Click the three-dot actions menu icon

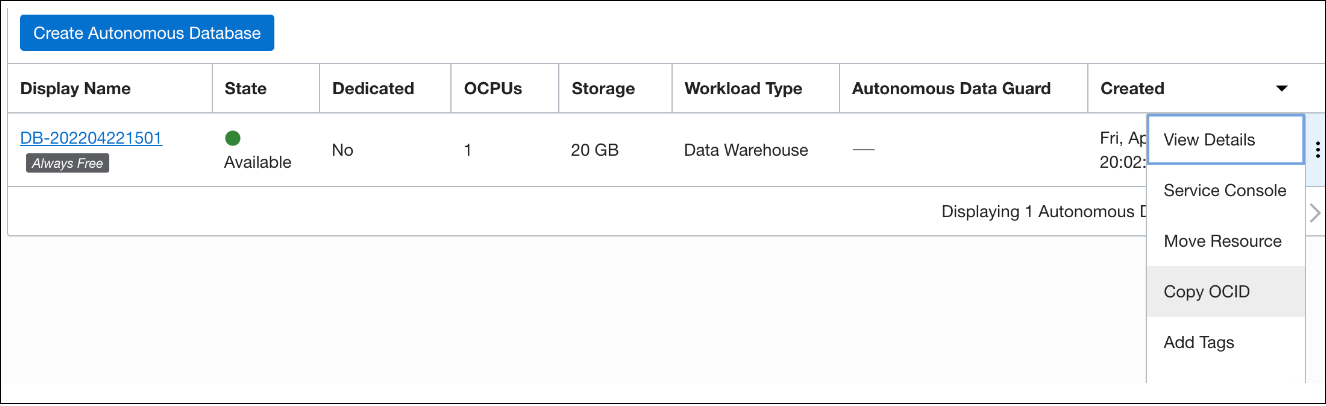tap(1317, 150)
